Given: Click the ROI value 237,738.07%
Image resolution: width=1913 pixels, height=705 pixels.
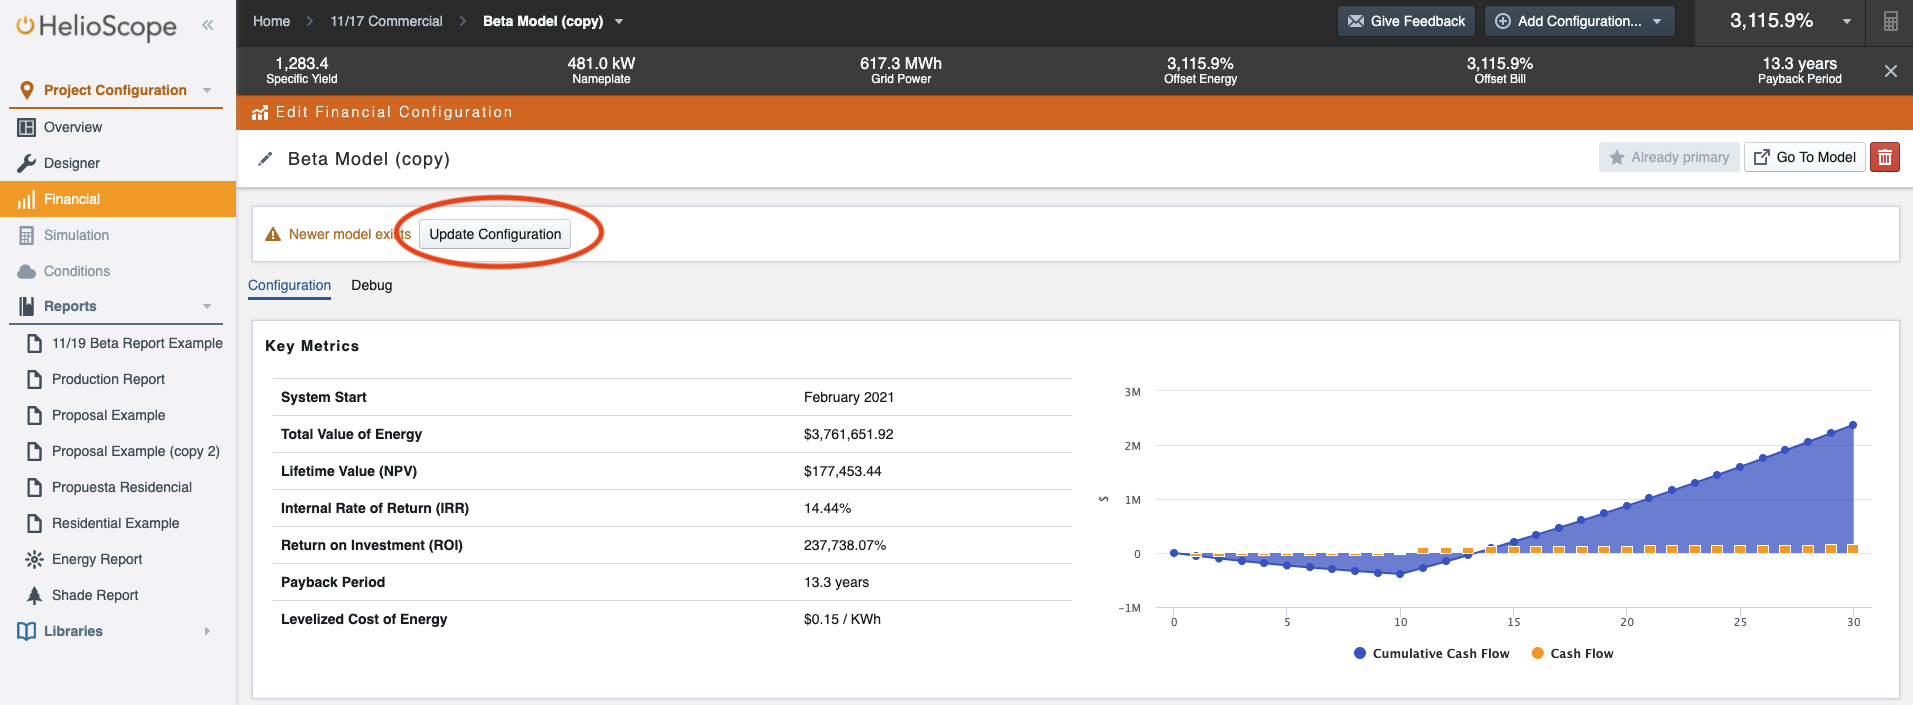Looking at the screenshot, I should [845, 545].
